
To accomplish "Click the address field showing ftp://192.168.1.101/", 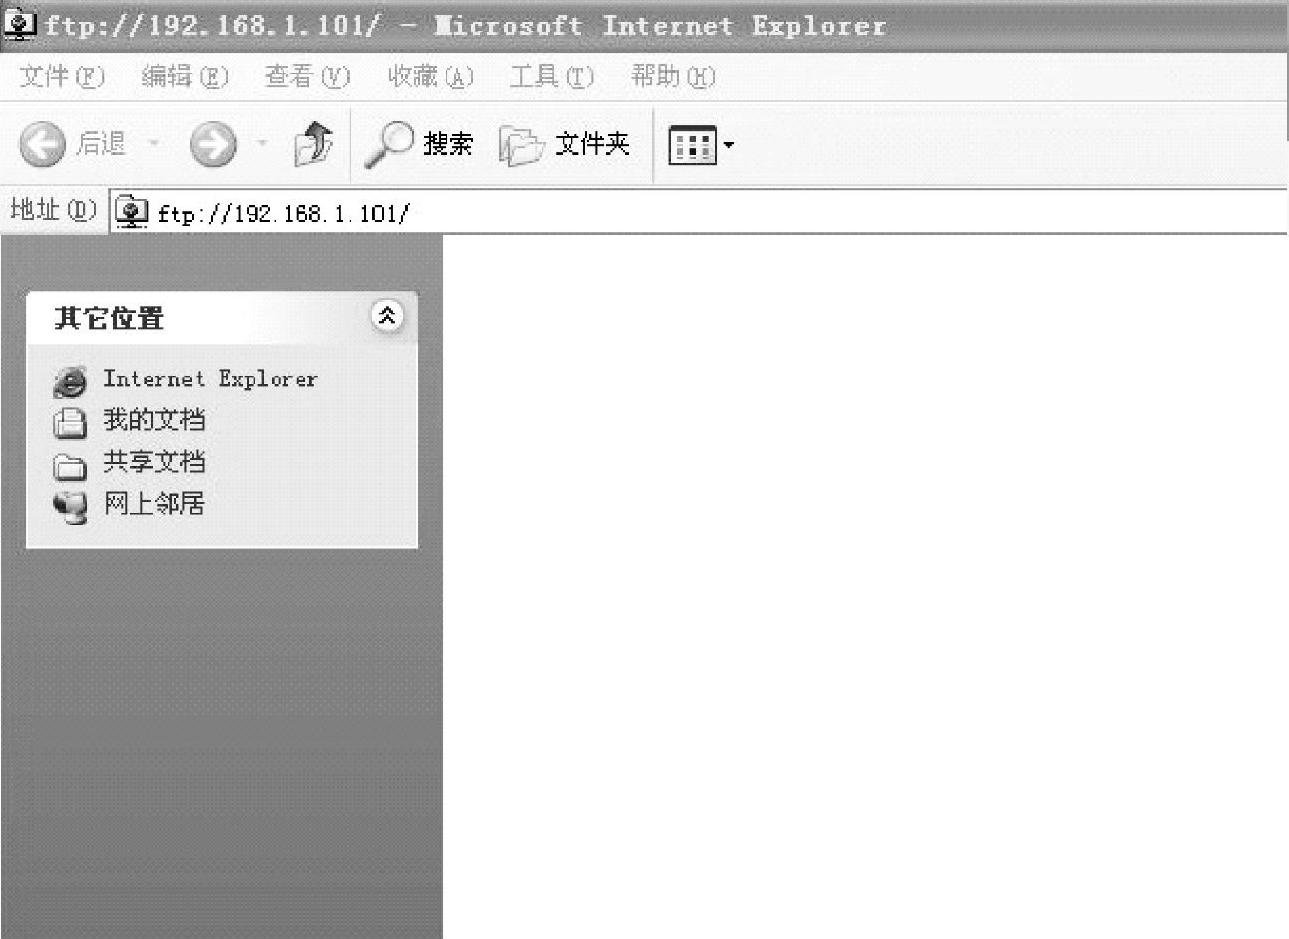I will (x=698, y=212).
